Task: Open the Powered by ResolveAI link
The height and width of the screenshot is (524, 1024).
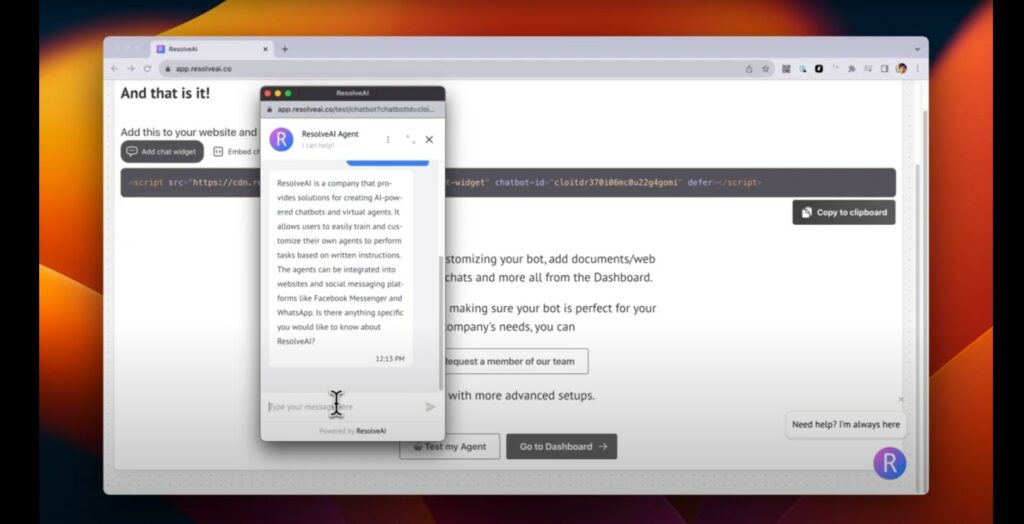Action: point(353,431)
